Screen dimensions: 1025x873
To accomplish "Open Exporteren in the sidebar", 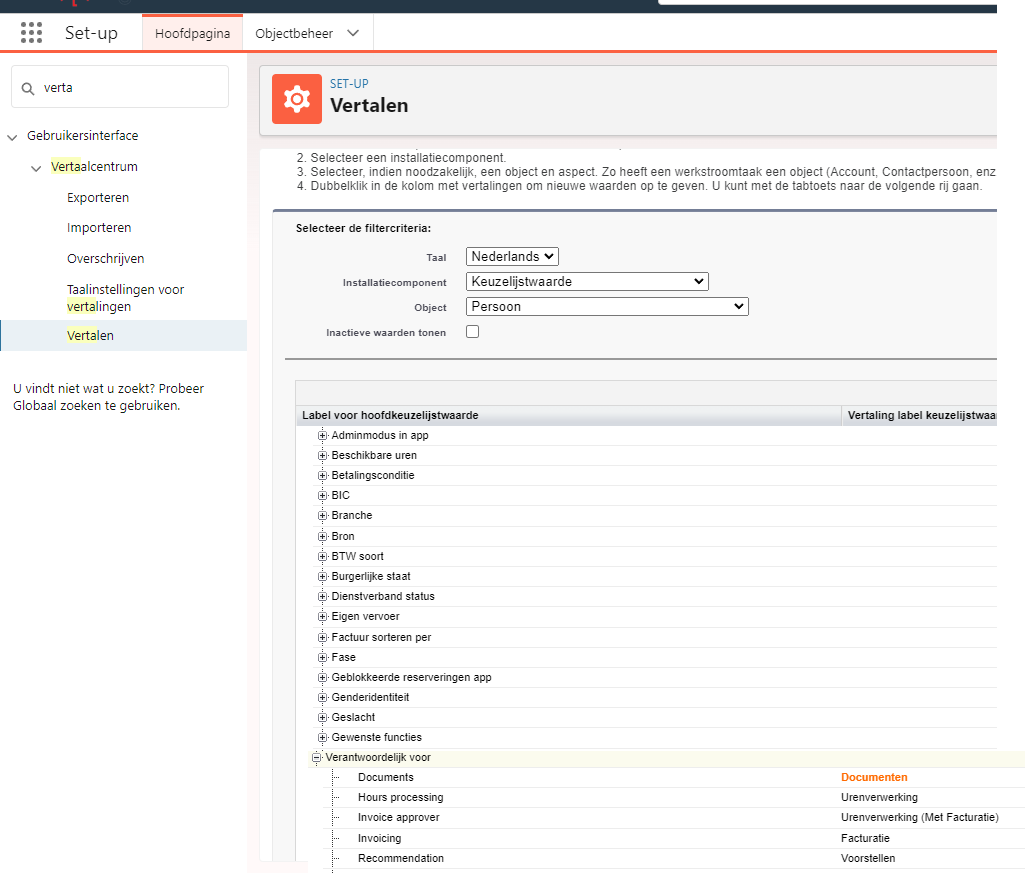I will tap(98, 198).
